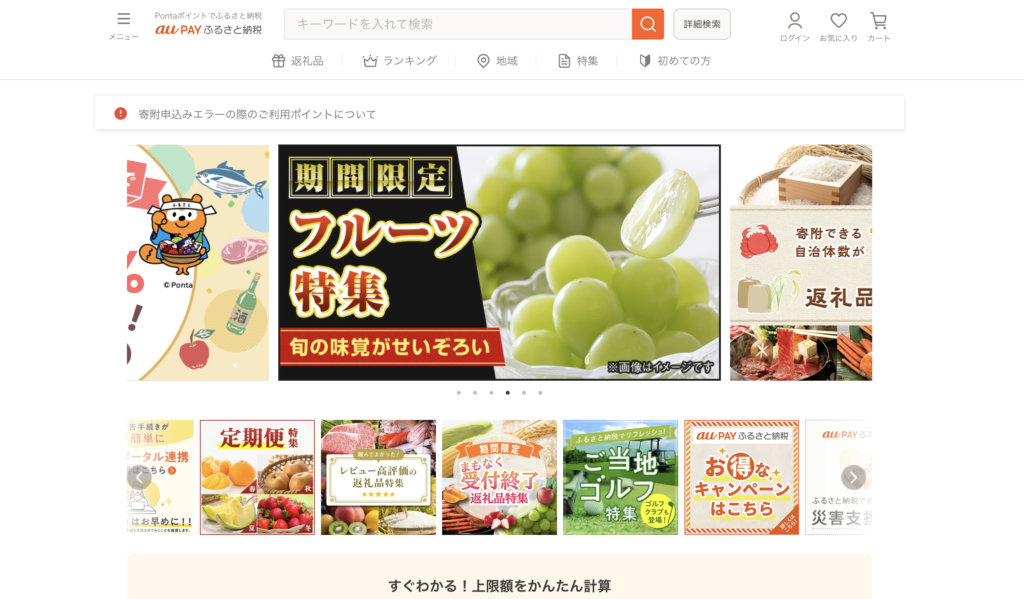
Task: Select the first carousel pagination dot
Action: [x=459, y=393]
